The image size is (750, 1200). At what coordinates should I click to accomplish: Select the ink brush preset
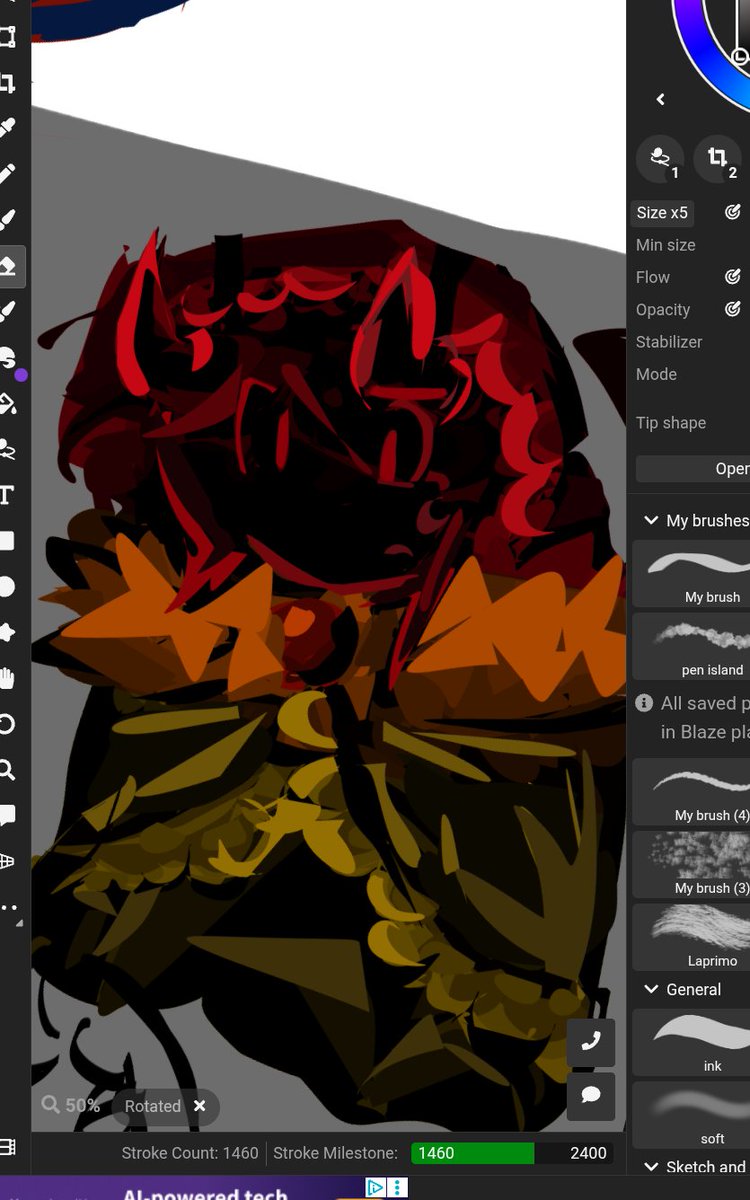(691, 1043)
